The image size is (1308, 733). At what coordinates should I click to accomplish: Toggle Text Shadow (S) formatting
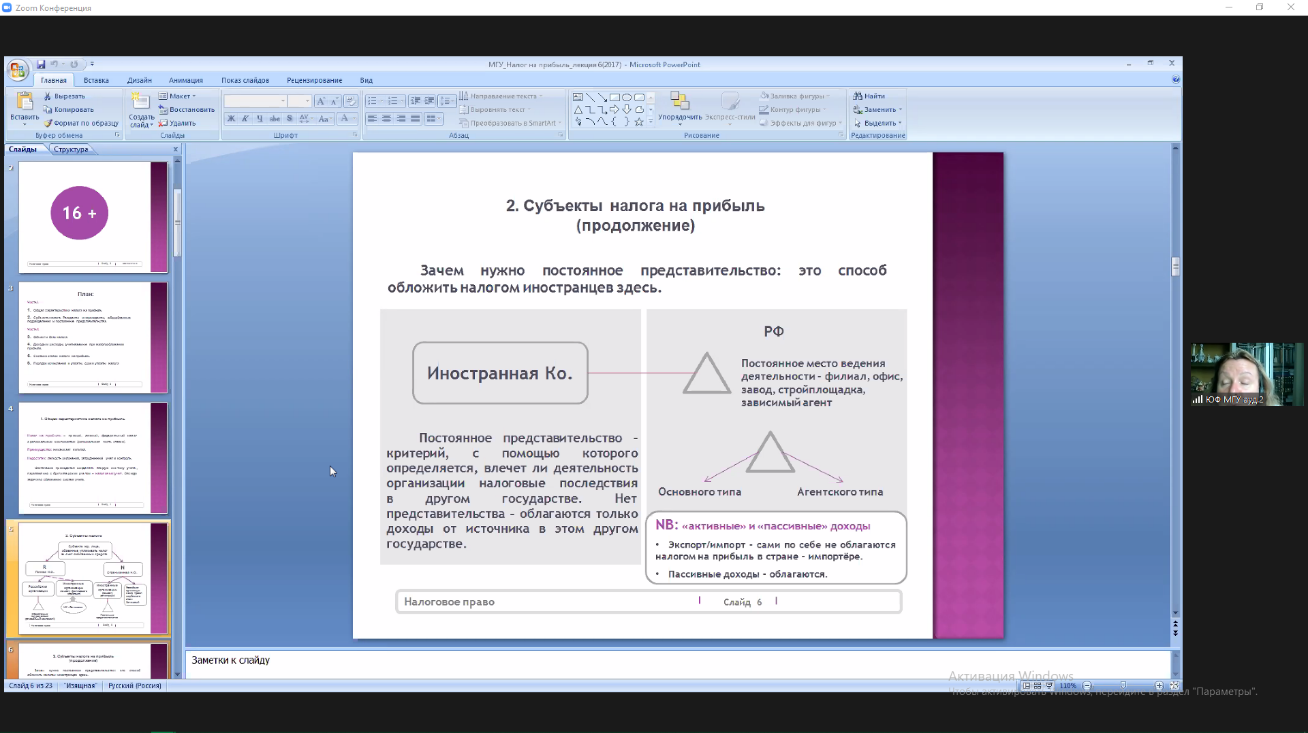point(289,118)
